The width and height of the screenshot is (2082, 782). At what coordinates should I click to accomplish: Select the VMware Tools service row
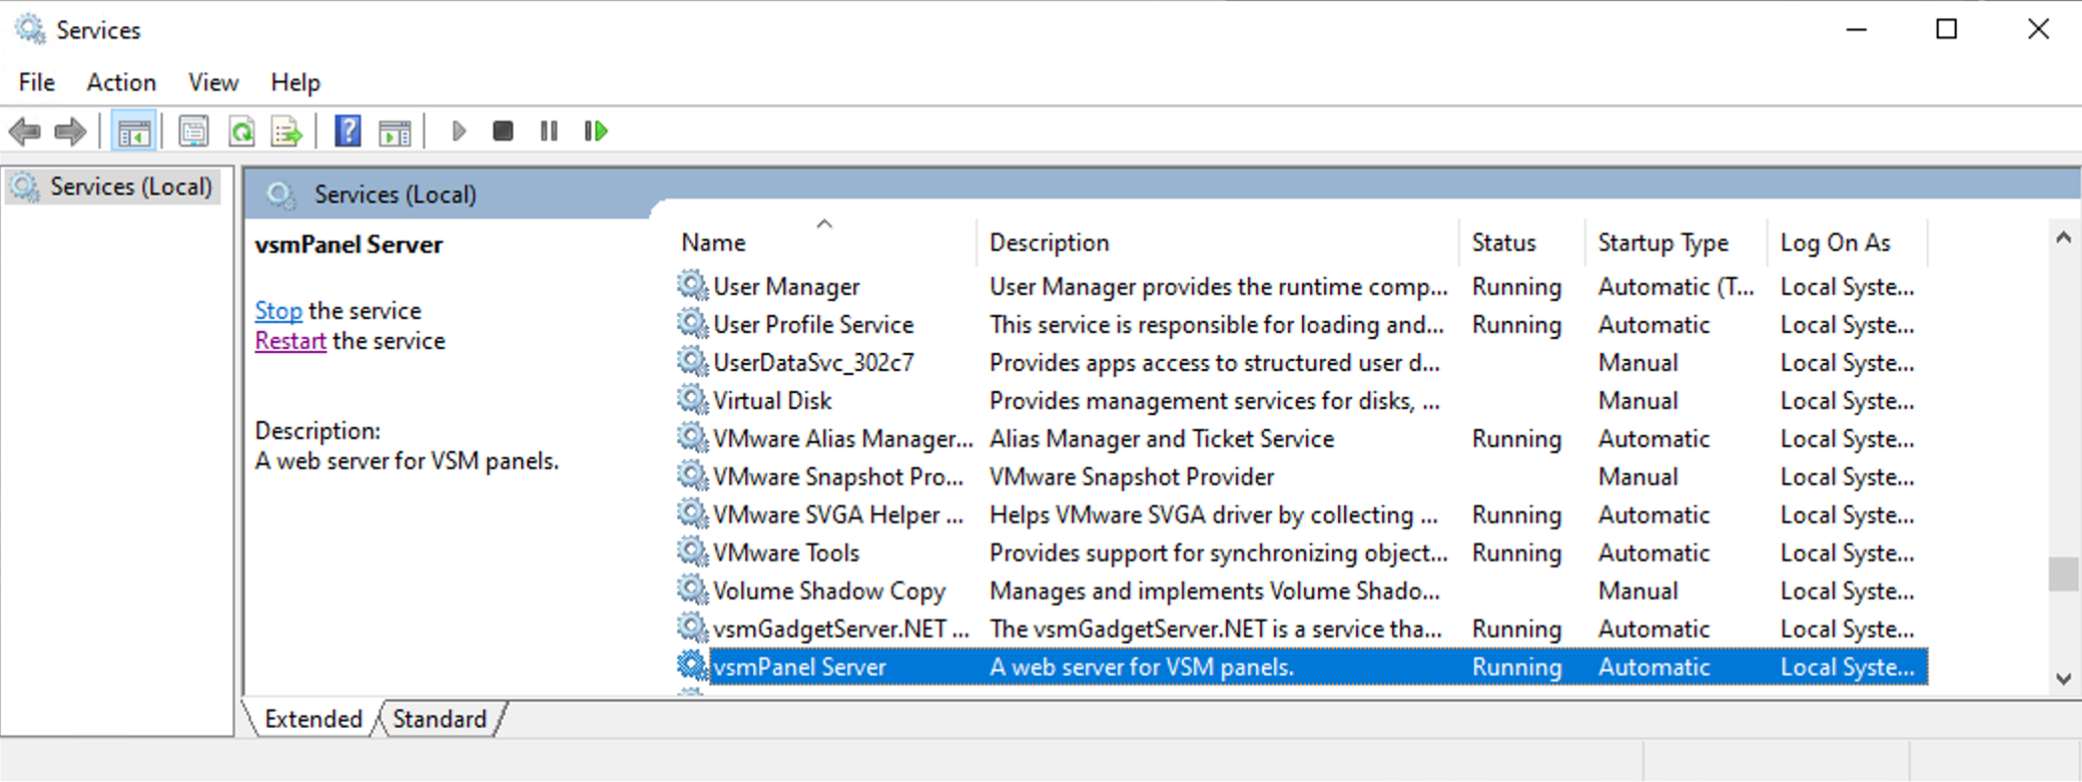pyautogui.click(x=786, y=553)
